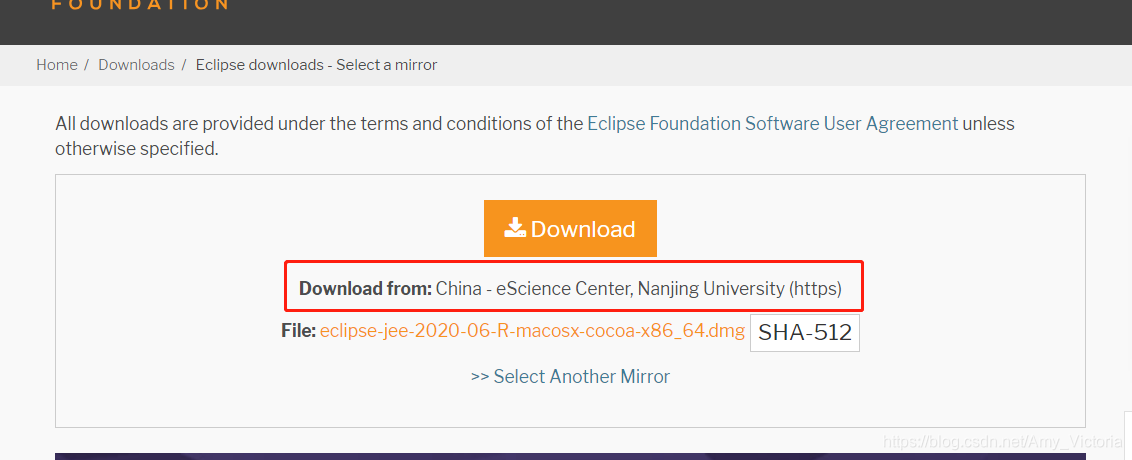The height and width of the screenshot is (460, 1132).
Task: Choose Select Another Mirror link text
Action: [x=582, y=376]
